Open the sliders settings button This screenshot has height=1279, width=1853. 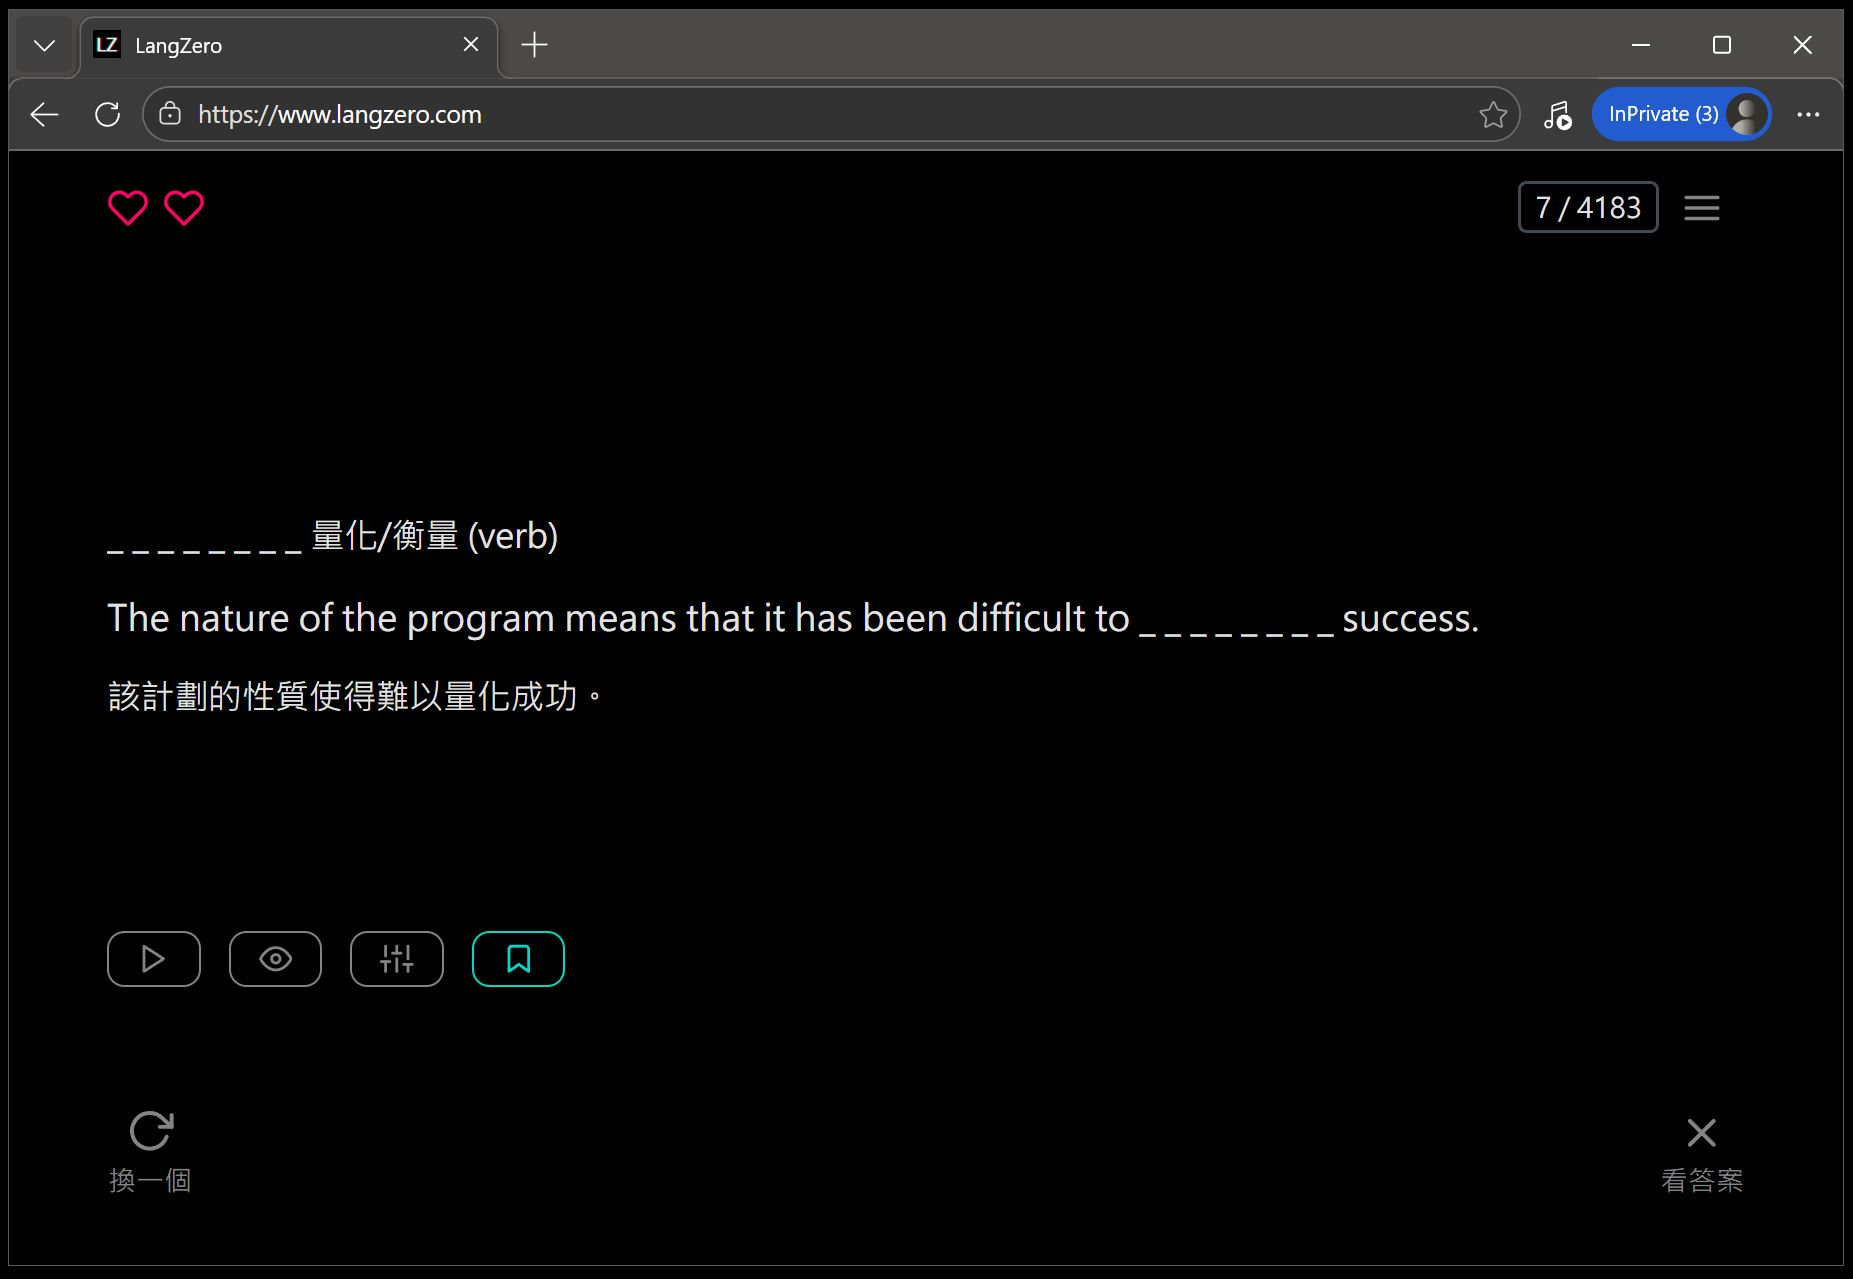(x=397, y=959)
